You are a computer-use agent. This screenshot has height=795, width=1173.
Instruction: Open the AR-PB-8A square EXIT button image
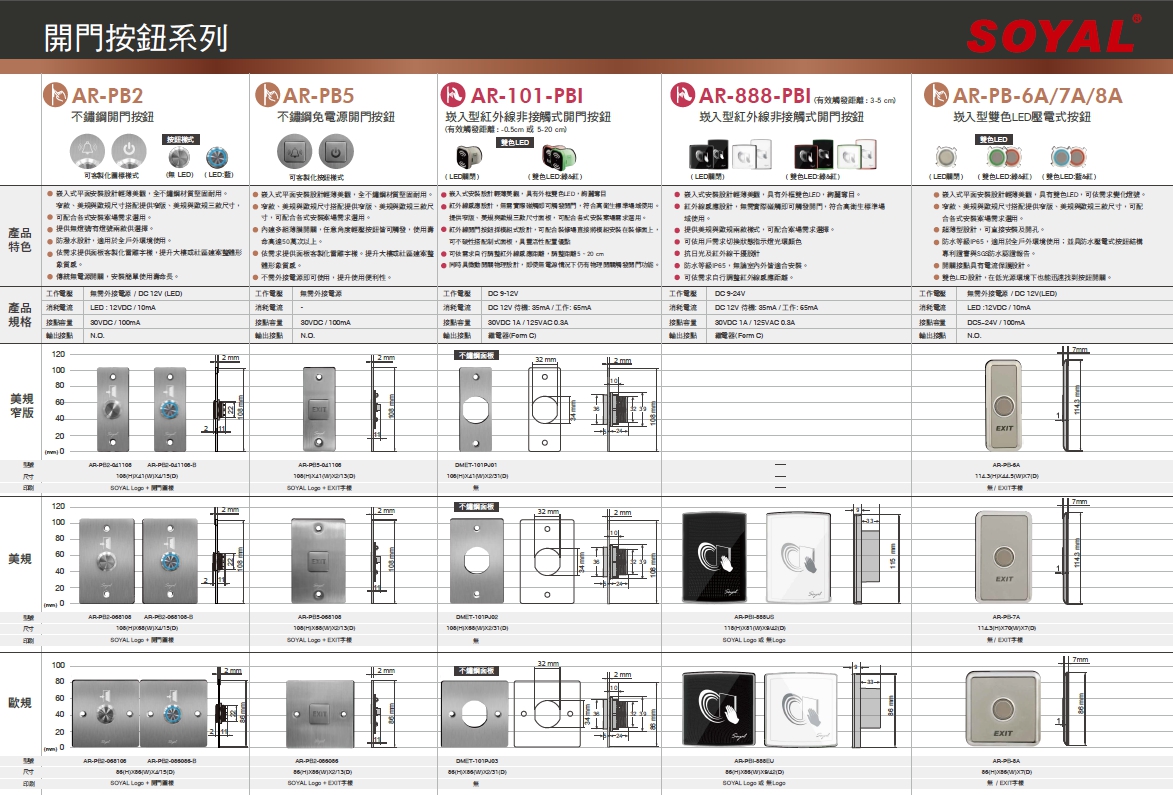(x=1002, y=710)
